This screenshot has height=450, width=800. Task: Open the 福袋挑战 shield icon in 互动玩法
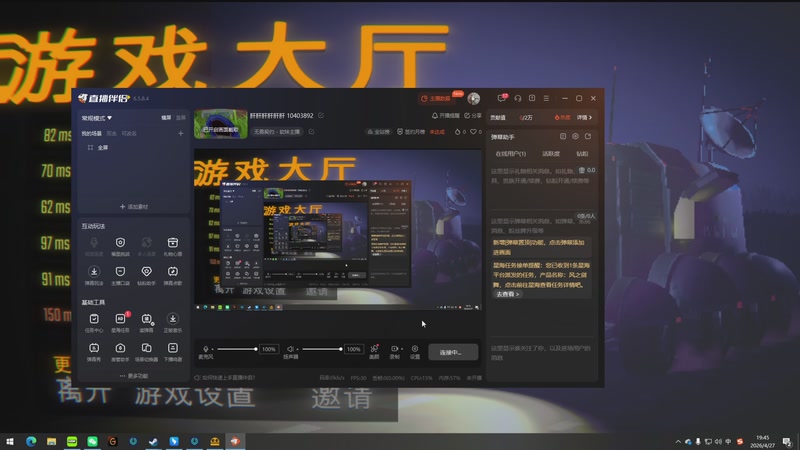pos(120,243)
